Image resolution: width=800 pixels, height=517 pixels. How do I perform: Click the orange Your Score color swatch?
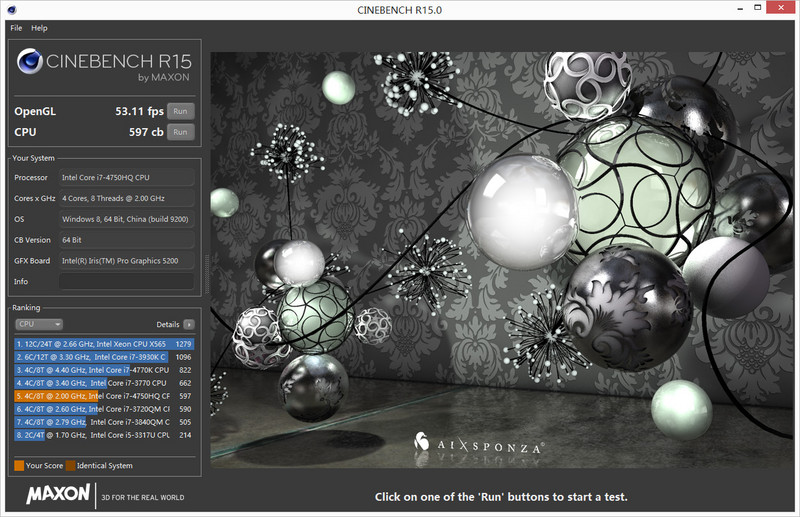point(19,466)
